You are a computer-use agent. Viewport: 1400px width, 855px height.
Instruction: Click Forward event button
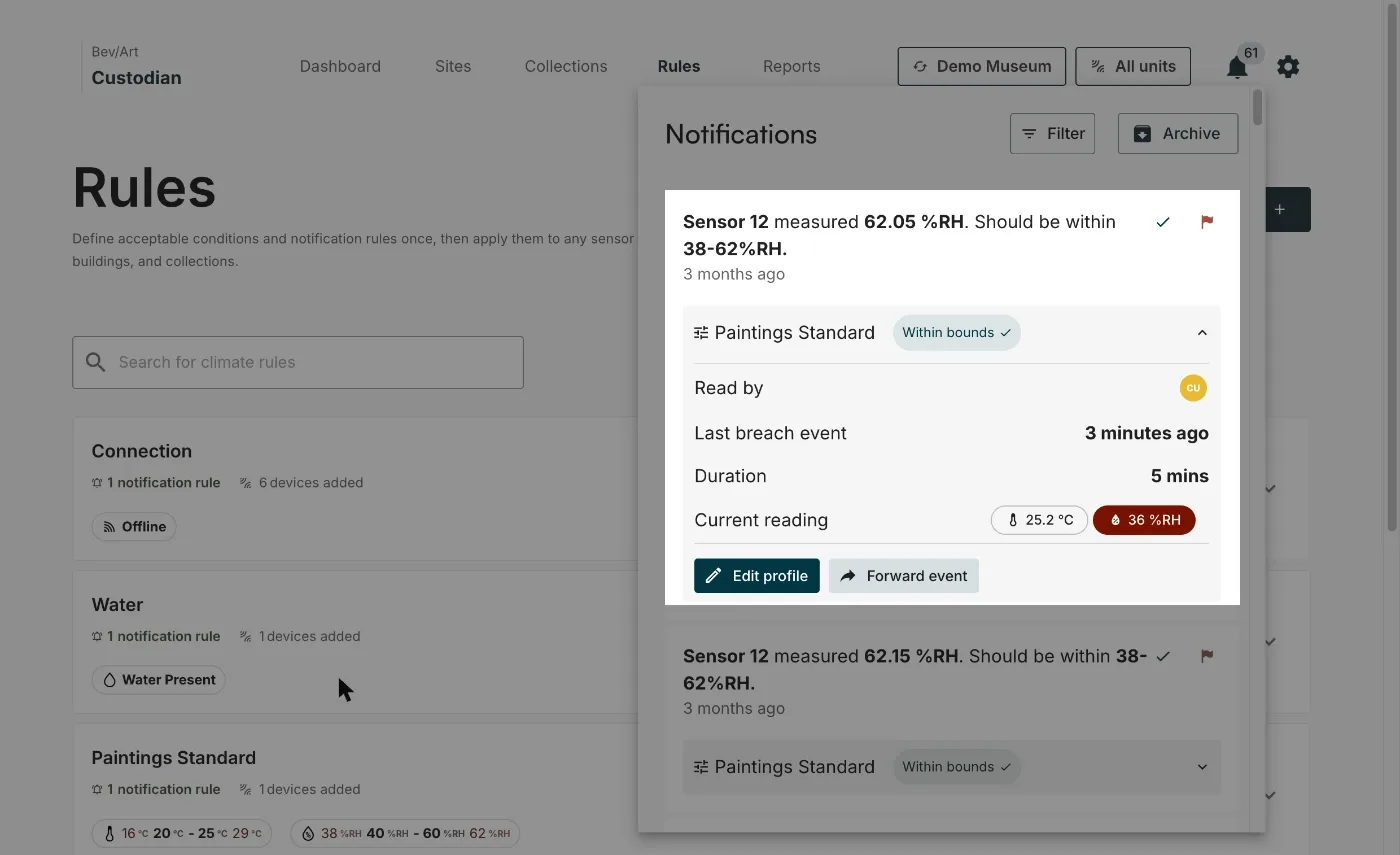coord(904,576)
